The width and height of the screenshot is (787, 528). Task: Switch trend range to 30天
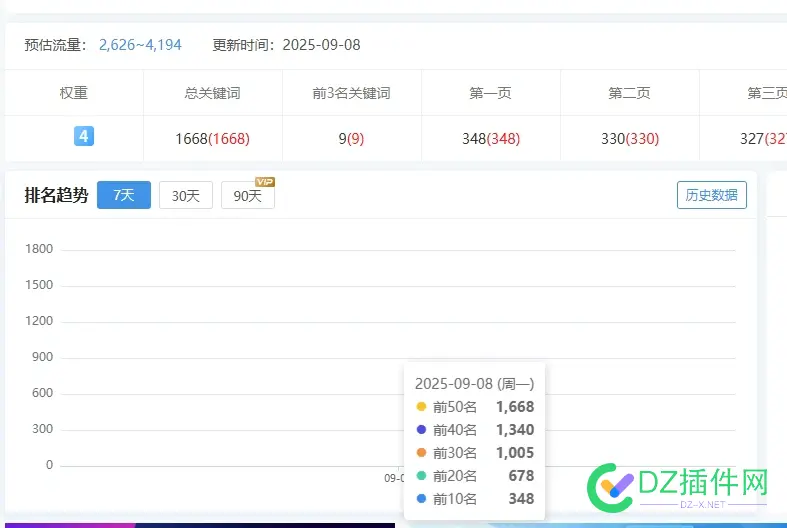pyautogui.click(x=186, y=195)
